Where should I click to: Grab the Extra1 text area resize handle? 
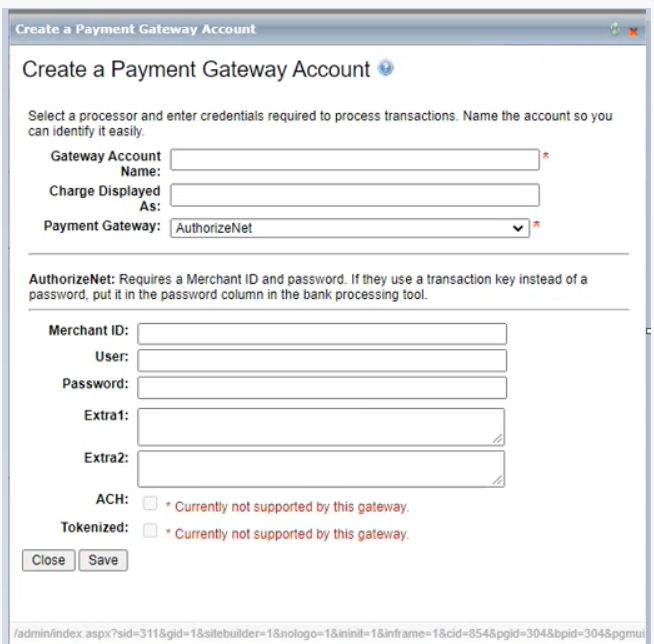click(498, 438)
